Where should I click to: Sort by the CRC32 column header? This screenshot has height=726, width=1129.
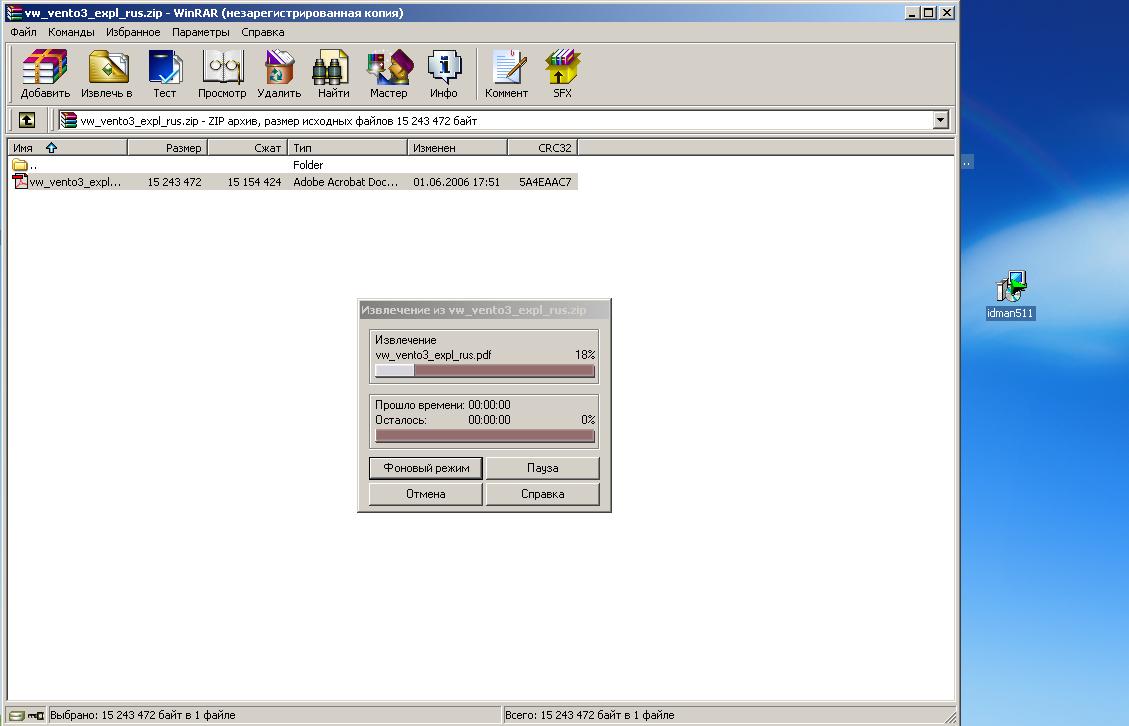543,148
